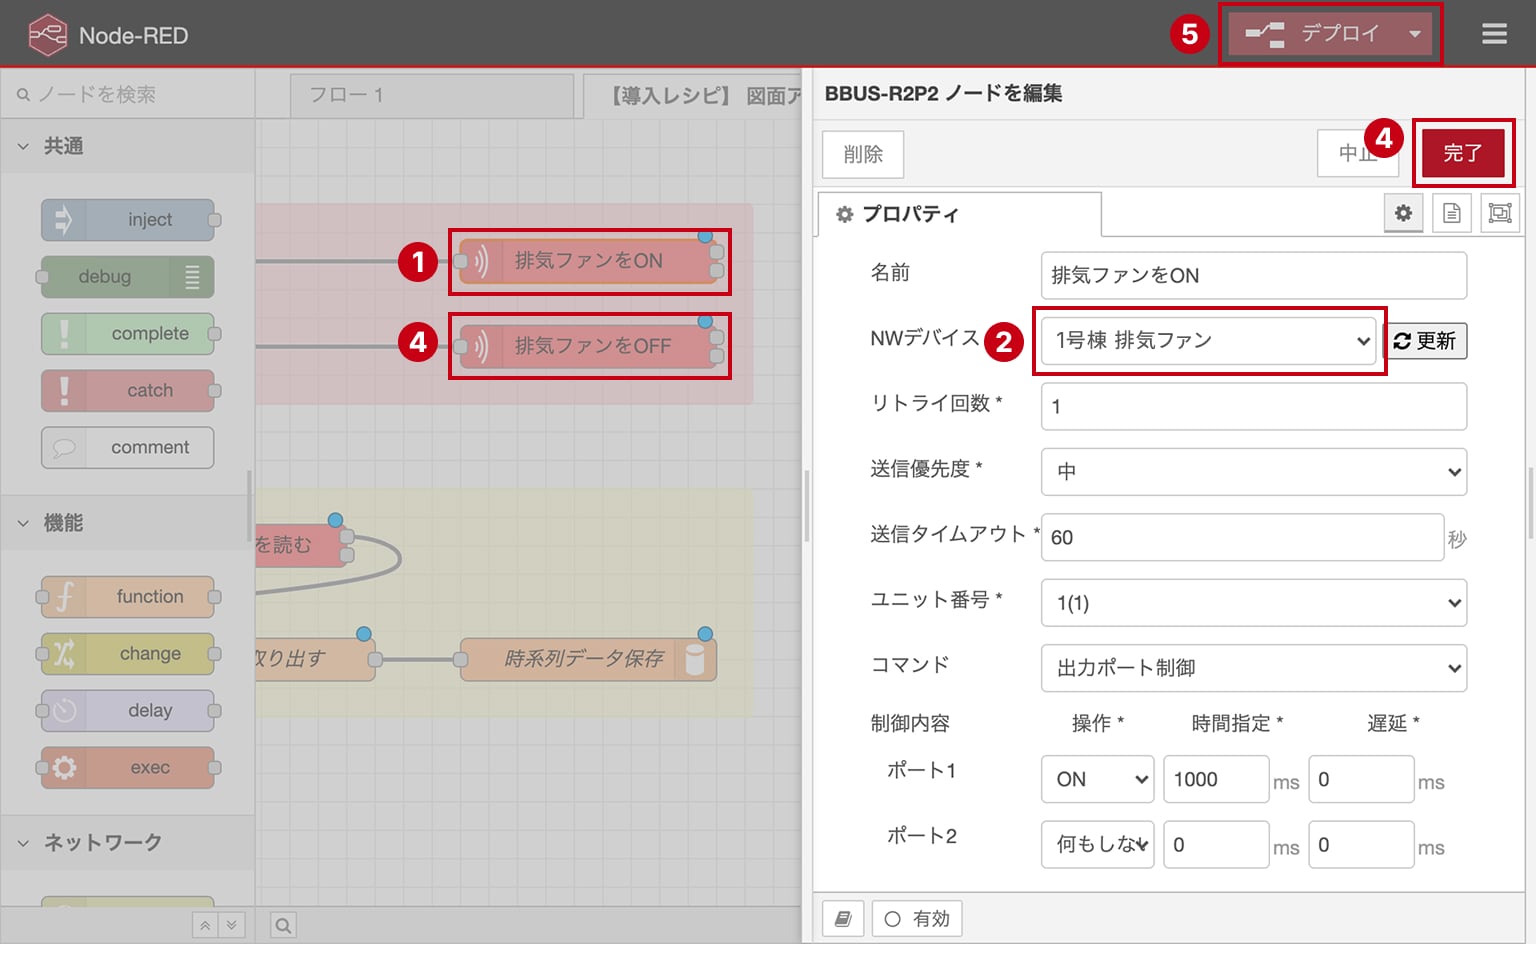Viewport: 1536px width, 958px height.
Task: Select the exec node in palette
Action: coord(128,768)
